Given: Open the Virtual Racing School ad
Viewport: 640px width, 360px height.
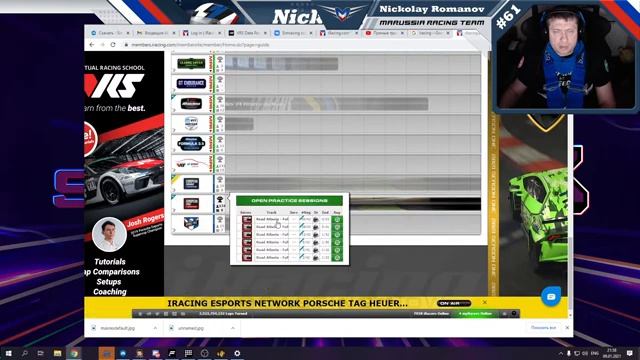Looking at the screenshot, I should 124,173.
